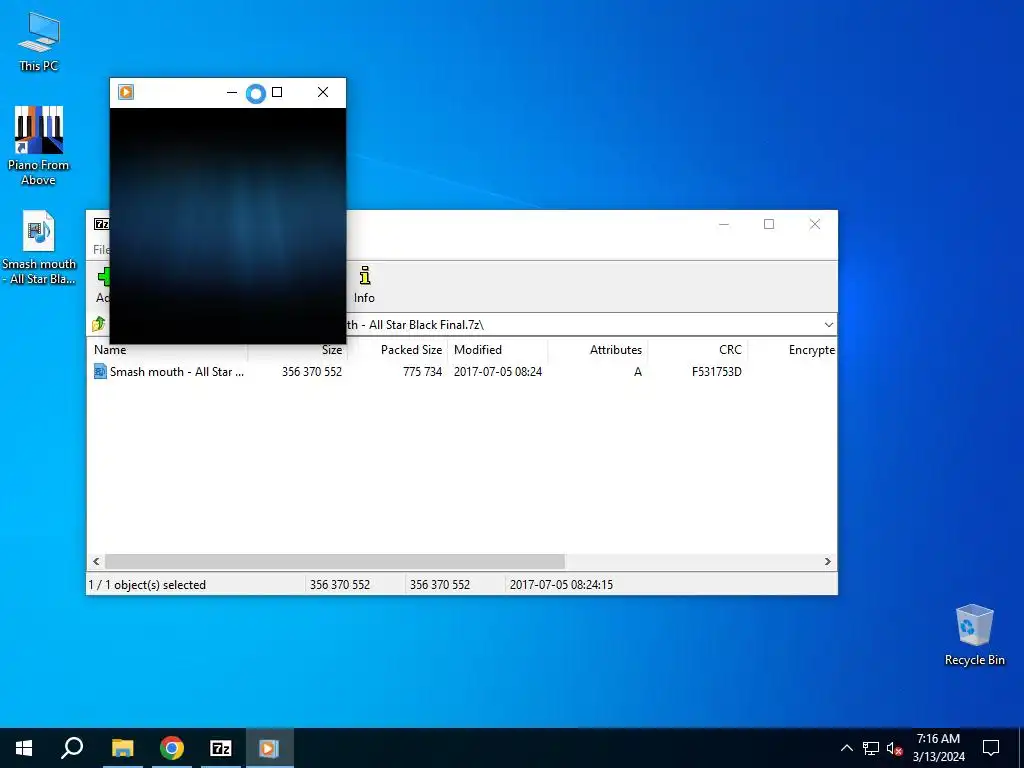Open the notification center
This screenshot has width=1024, height=768.
point(991,748)
